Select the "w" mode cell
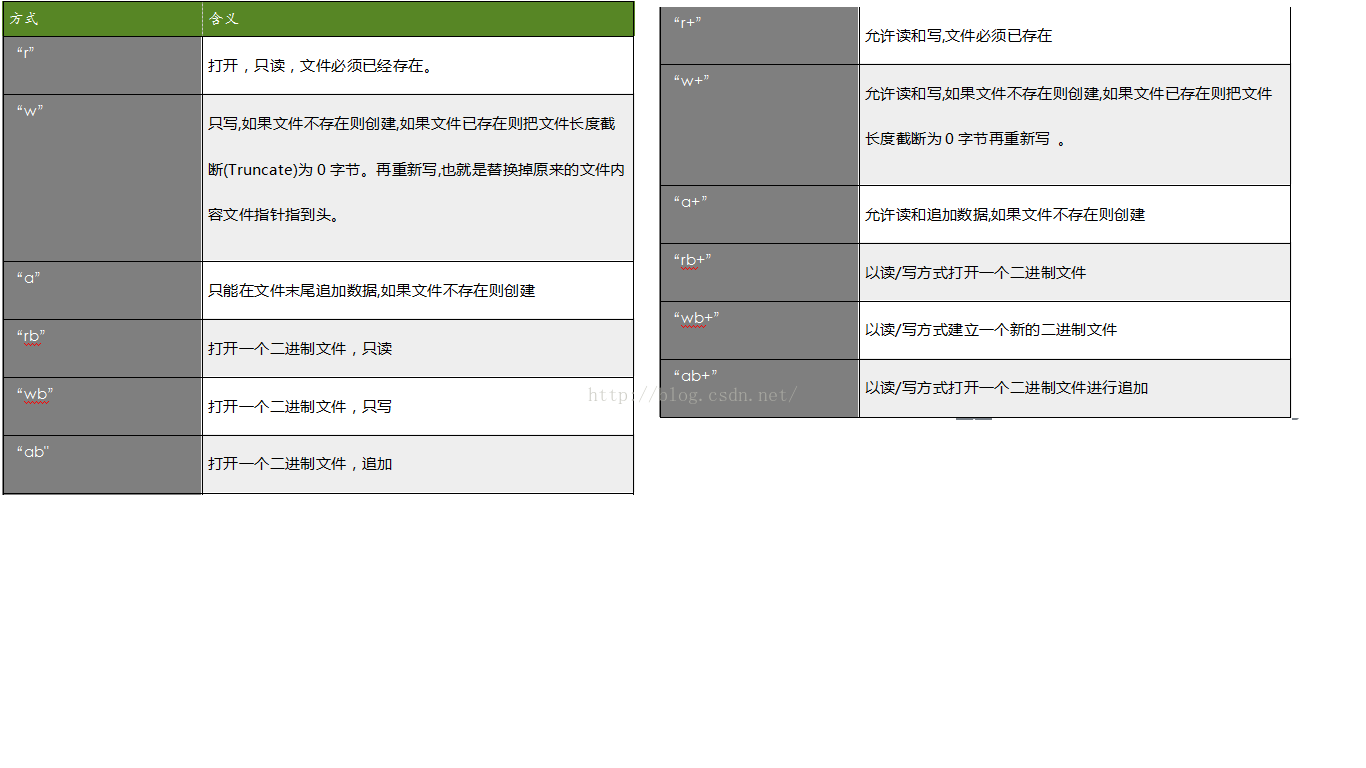 pyautogui.click(x=102, y=178)
